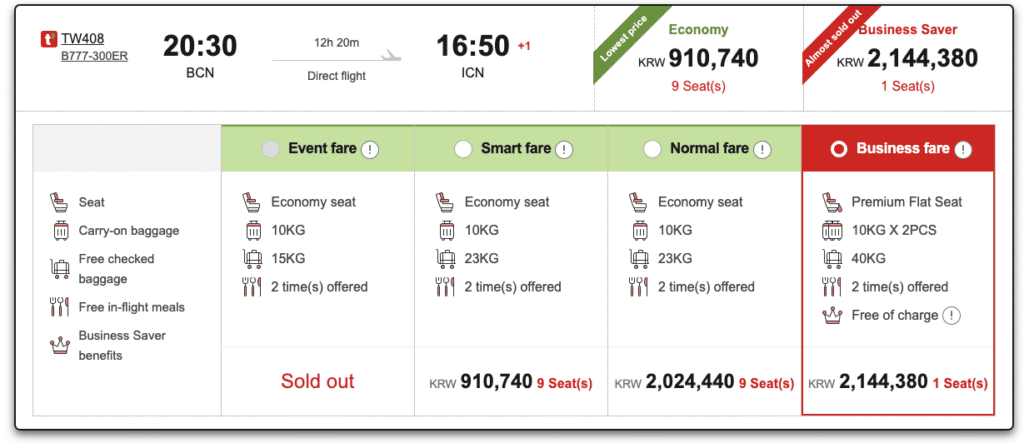
Task: Open Normal fare info exclamation icon
Action: click(761, 150)
